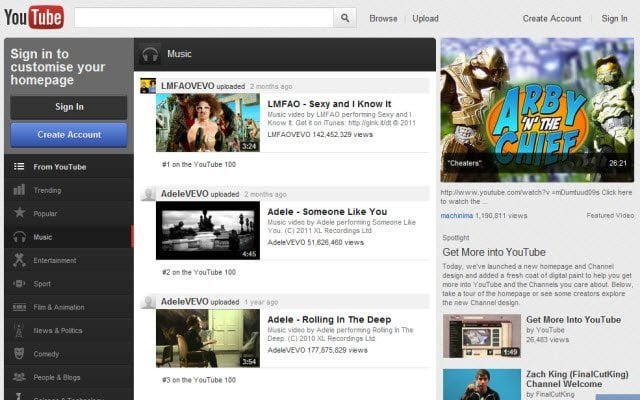Play the Rolling In The Deep thumbnail
Screen dimensions: 640x400
coord(208,338)
